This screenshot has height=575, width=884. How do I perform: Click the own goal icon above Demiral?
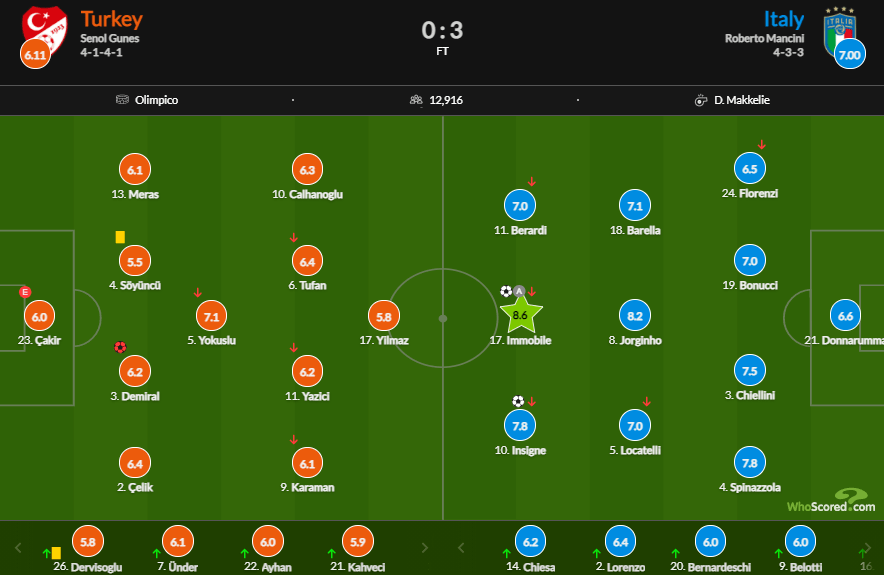point(120,347)
